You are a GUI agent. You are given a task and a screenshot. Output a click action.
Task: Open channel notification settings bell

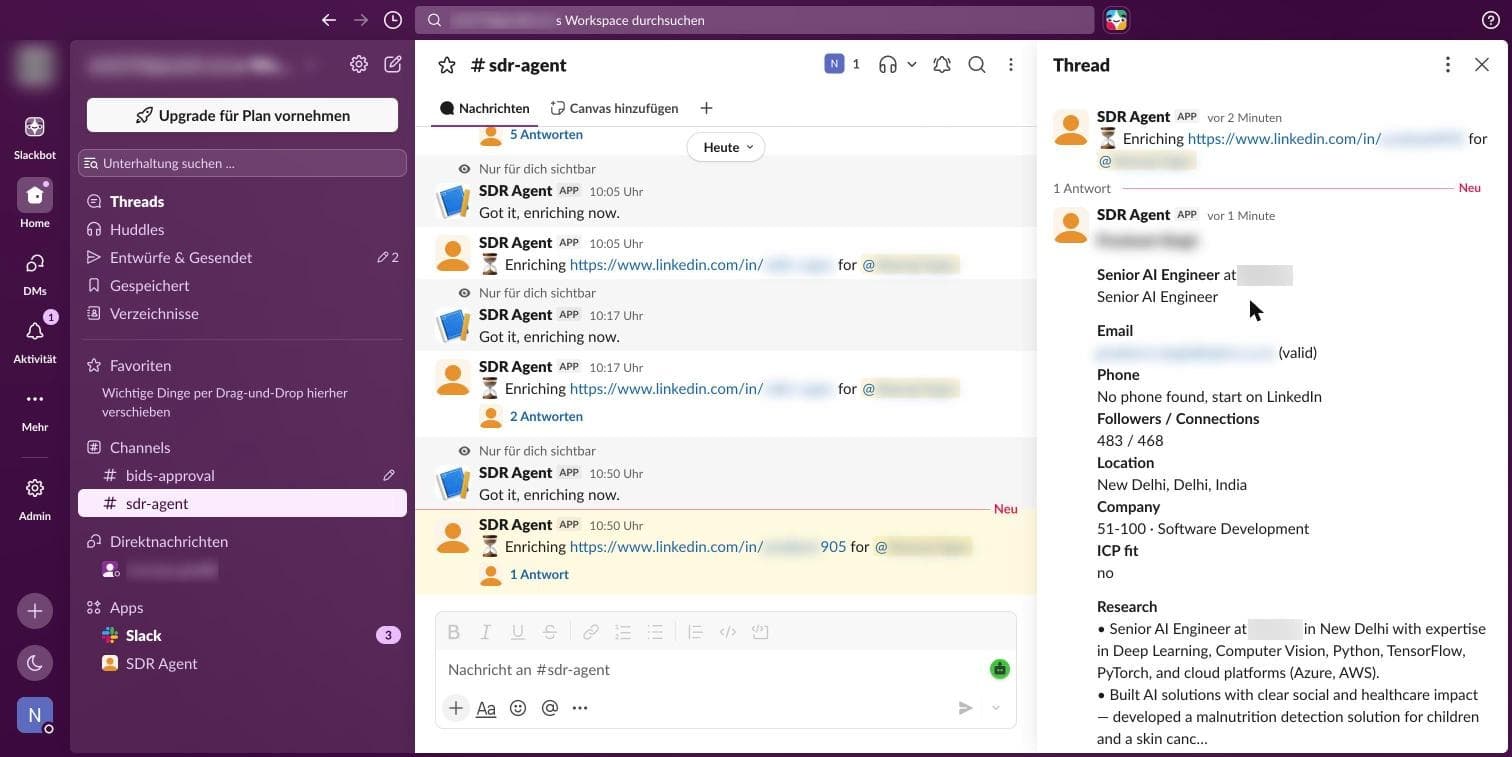click(942, 65)
